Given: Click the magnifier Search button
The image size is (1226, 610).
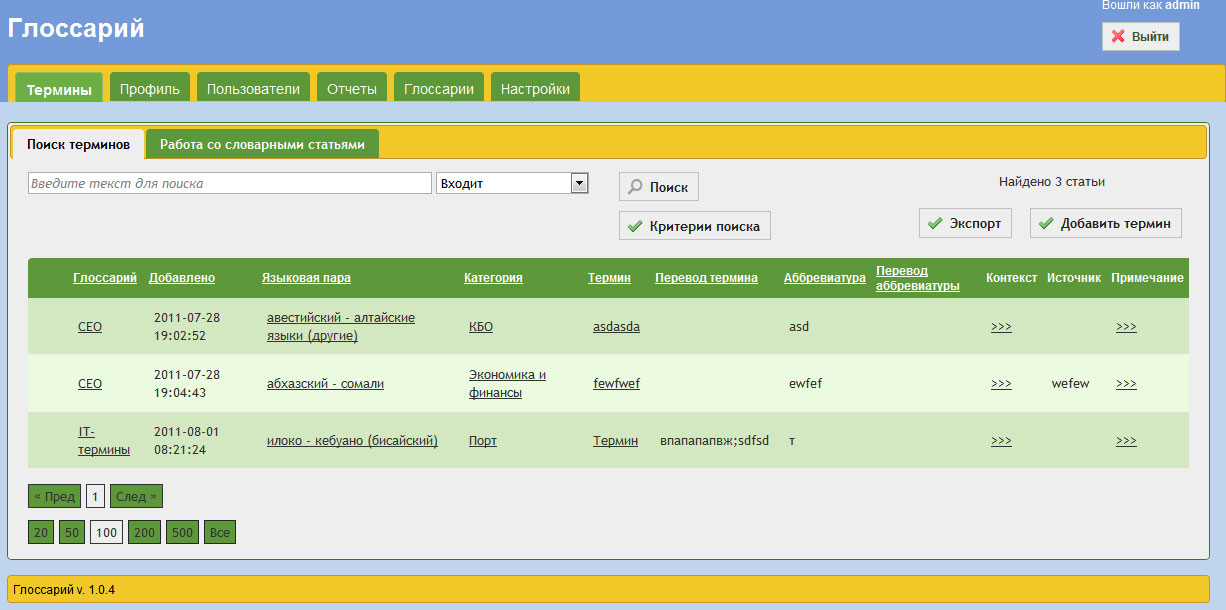Looking at the screenshot, I should pos(658,187).
